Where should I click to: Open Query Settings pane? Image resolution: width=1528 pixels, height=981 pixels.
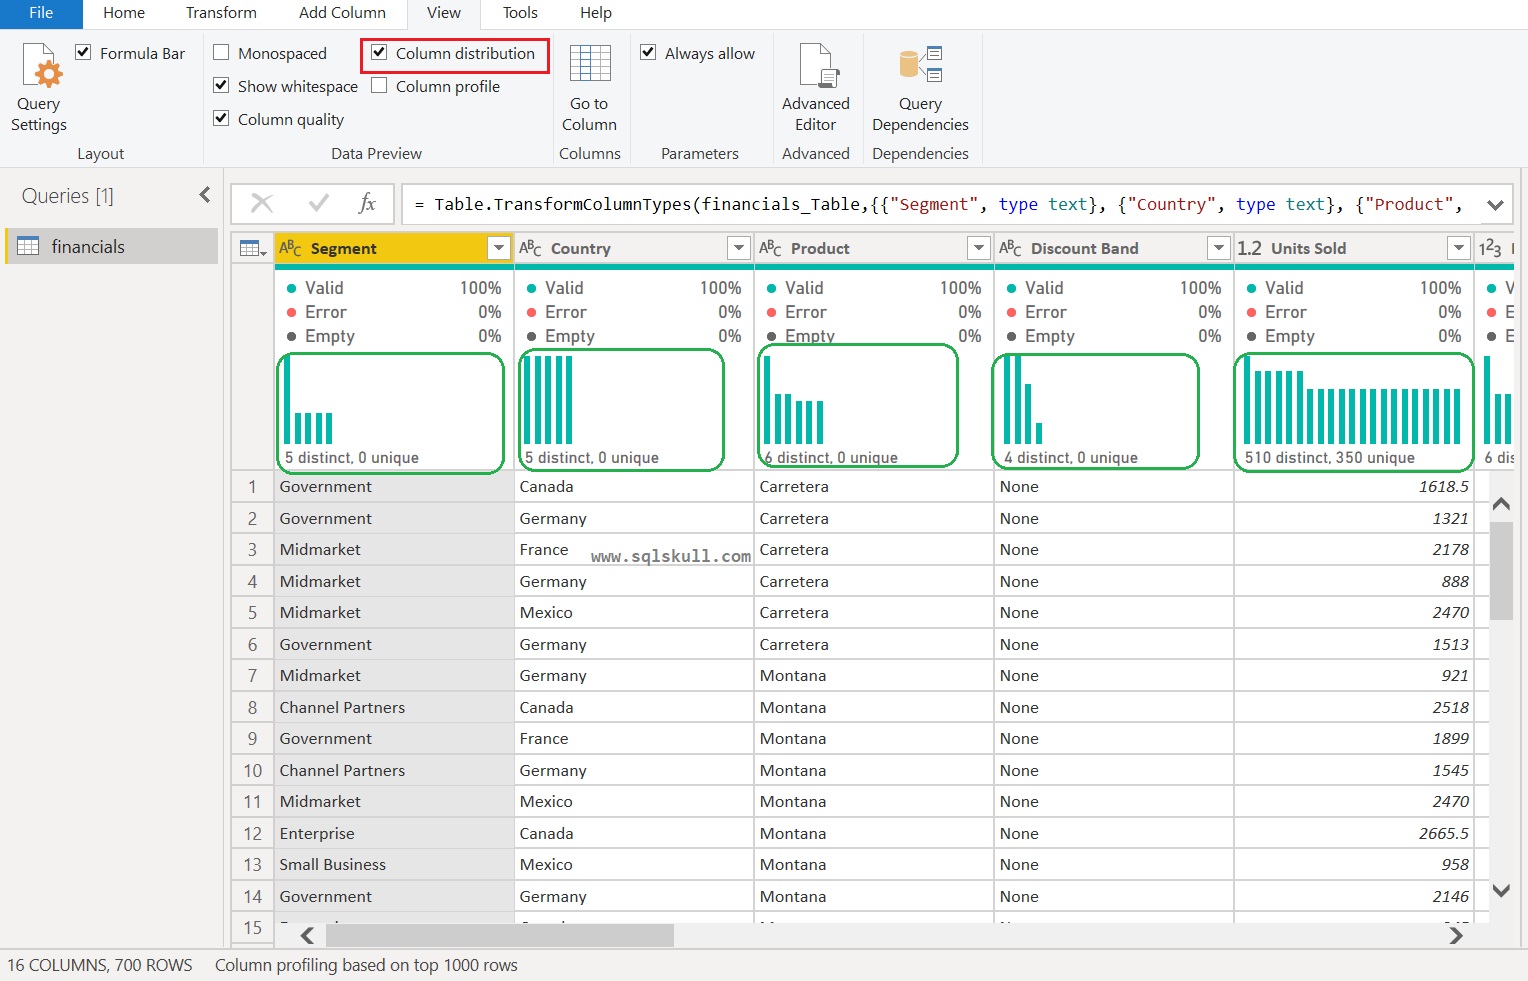point(40,88)
